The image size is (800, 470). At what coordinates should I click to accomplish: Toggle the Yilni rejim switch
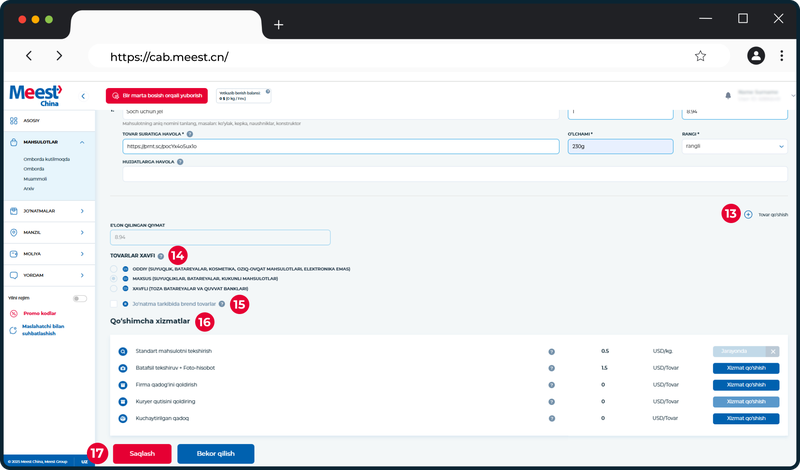pos(80,299)
